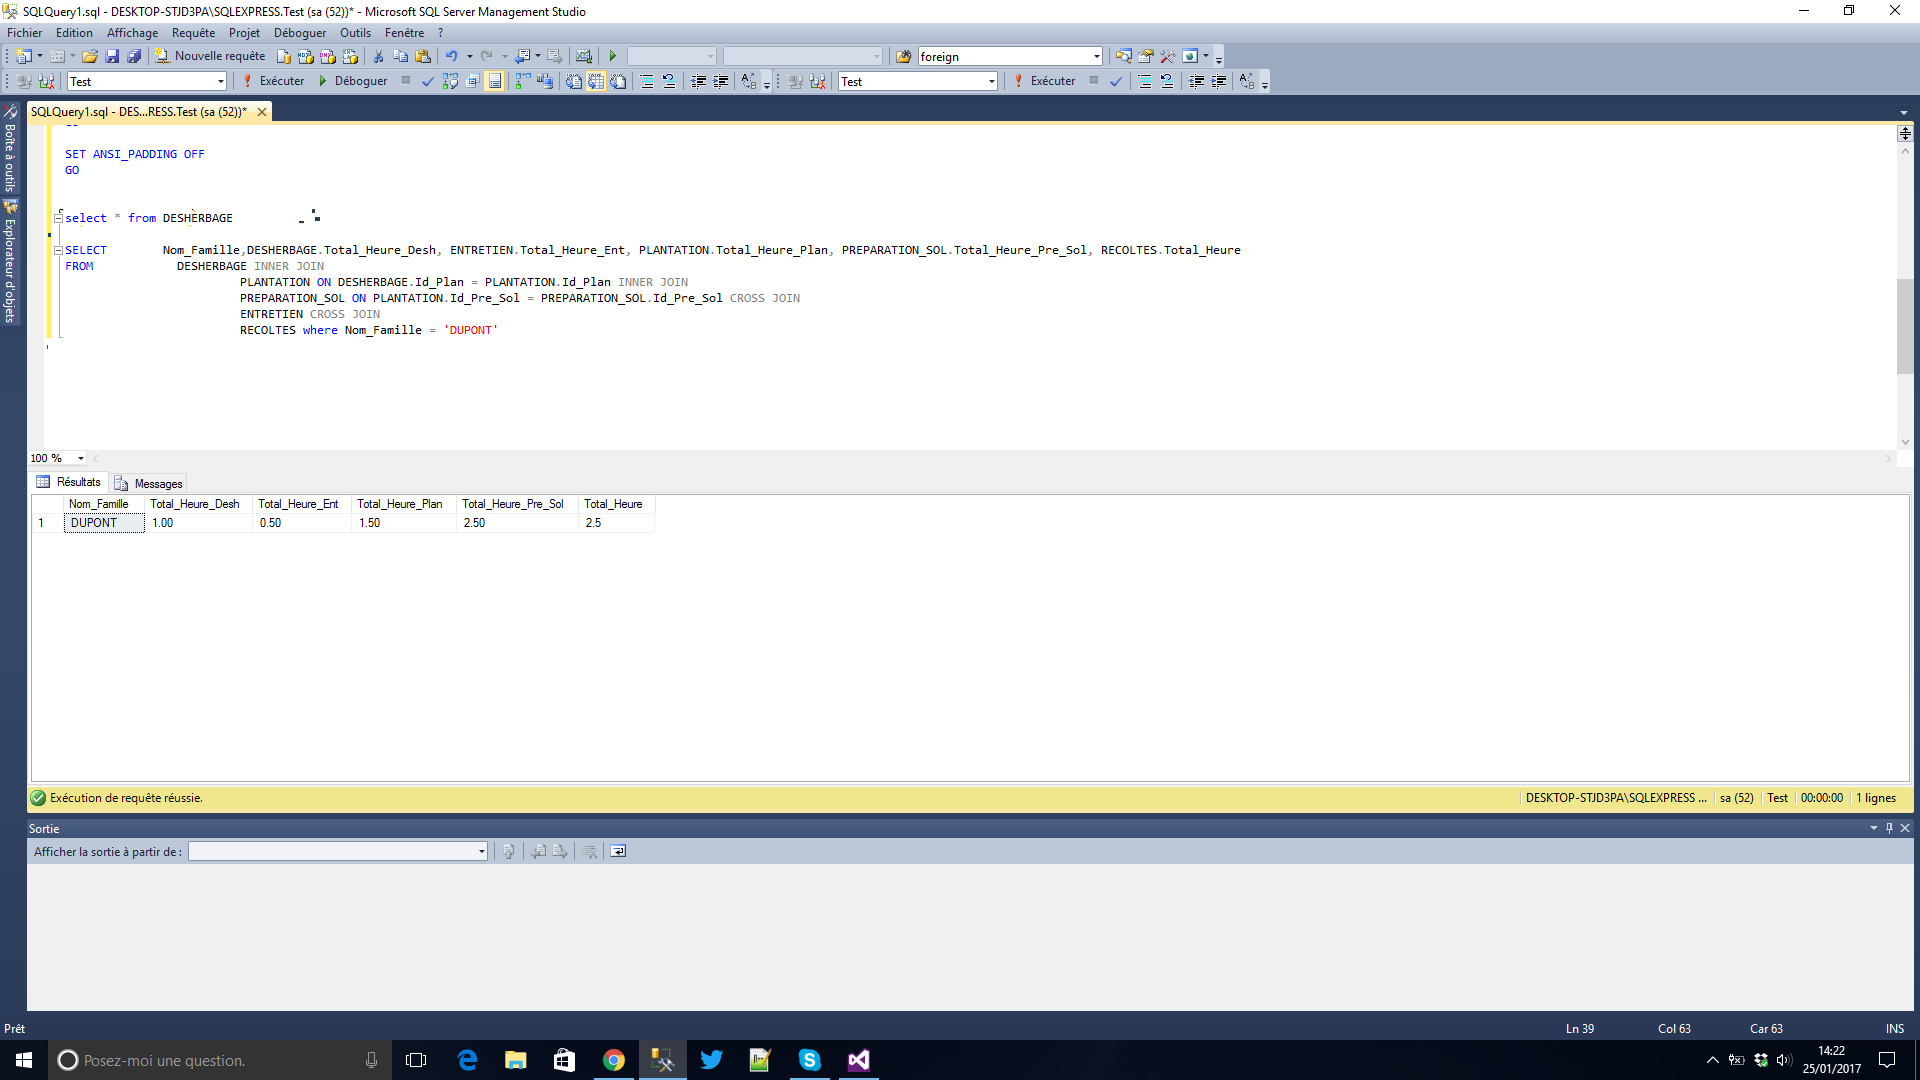
Task: Open the Fichier menu
Action: 24,33
